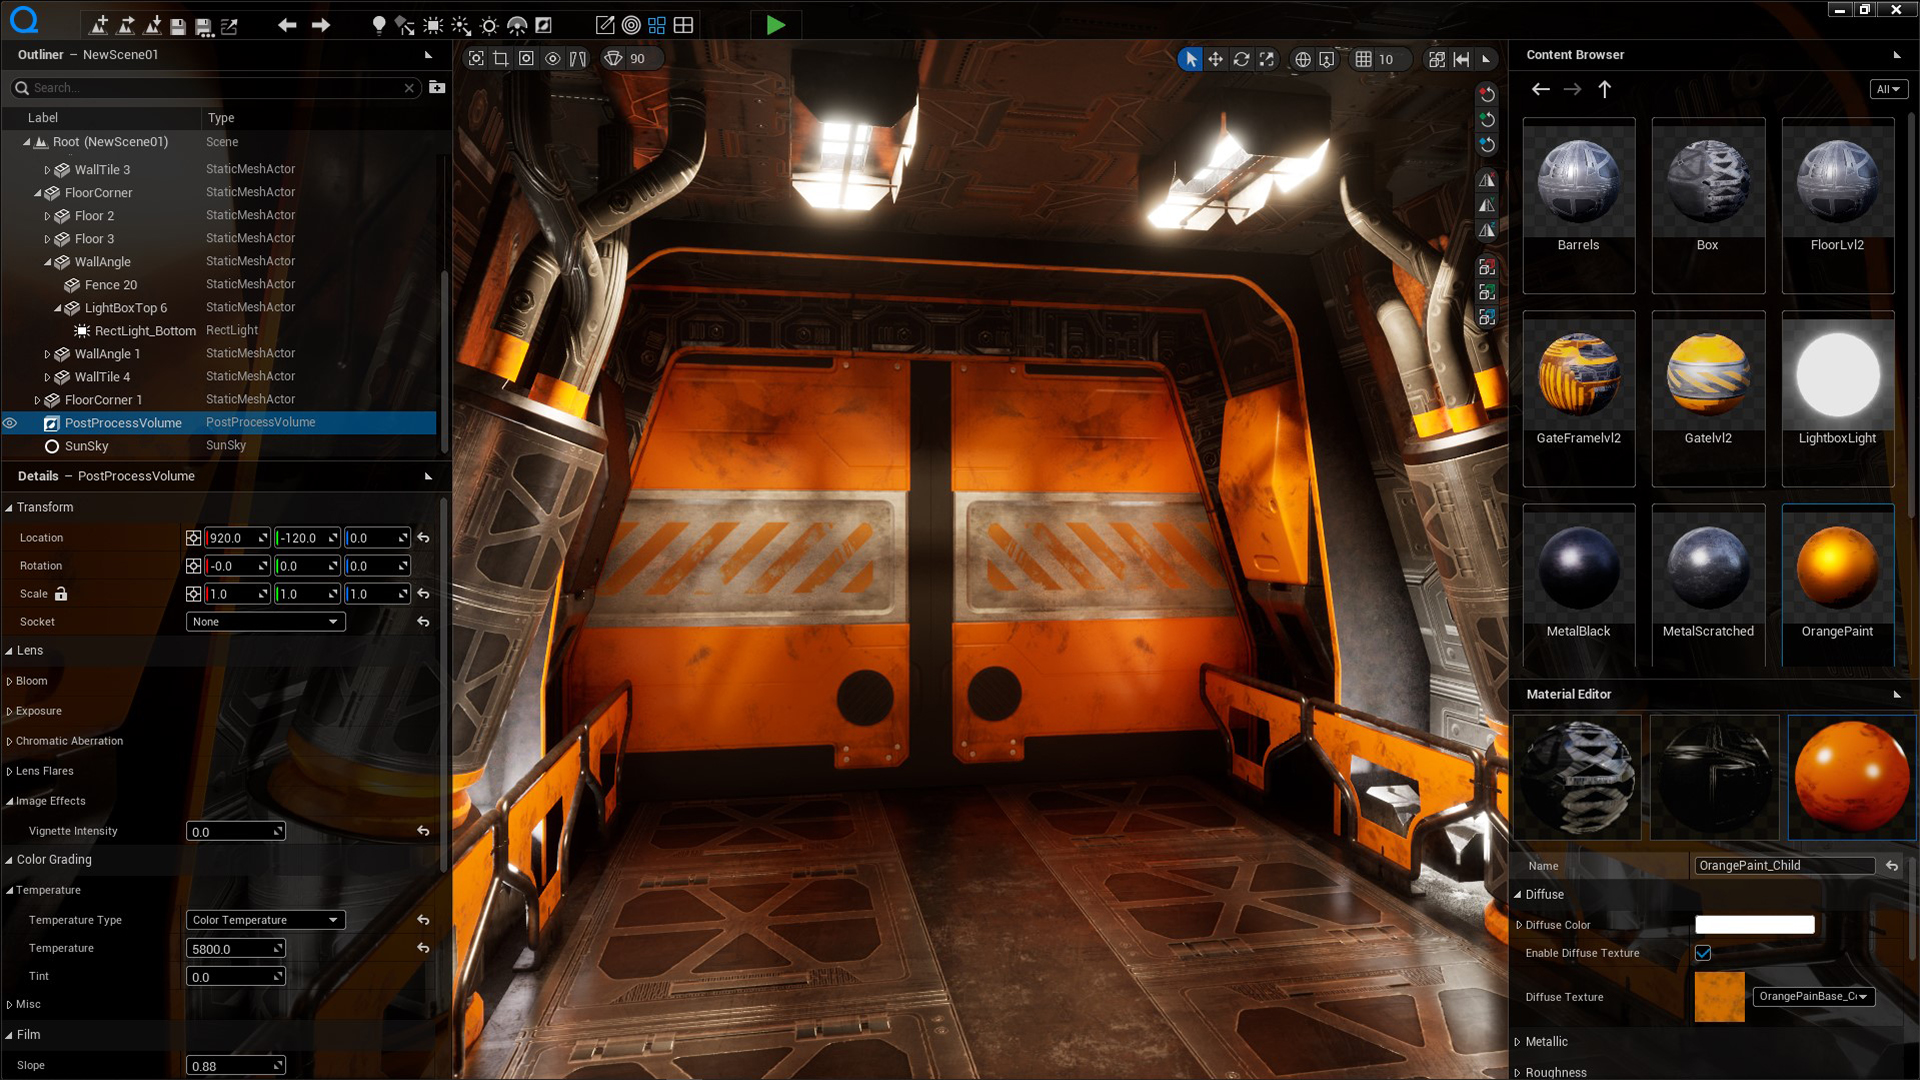Enable the Enable Diffuse Texture checkbox
This screenshot has height=1080, width=1920.
(x=1704, y=952)
